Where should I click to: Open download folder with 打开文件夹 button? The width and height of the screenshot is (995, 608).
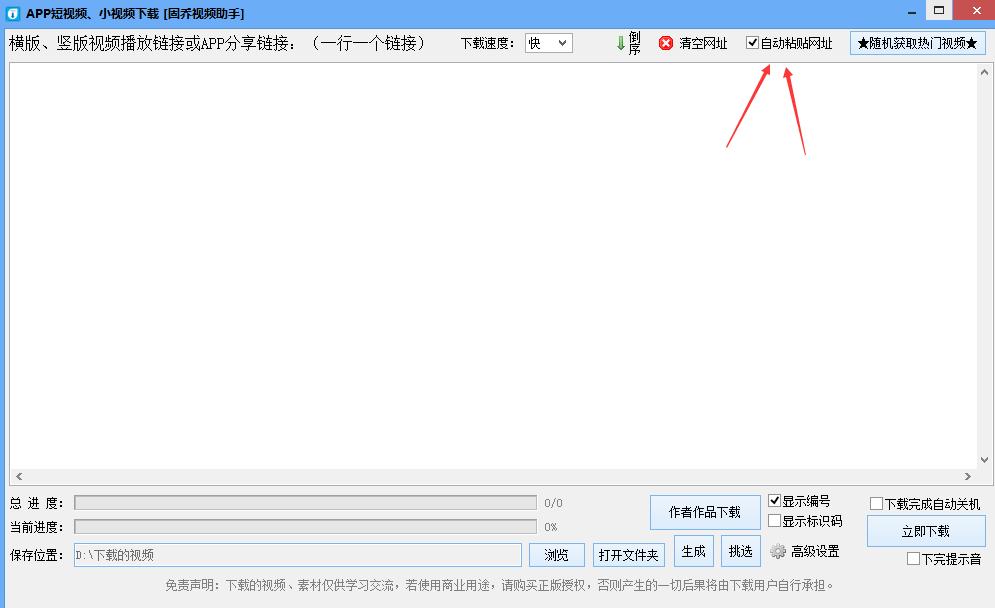628,555
